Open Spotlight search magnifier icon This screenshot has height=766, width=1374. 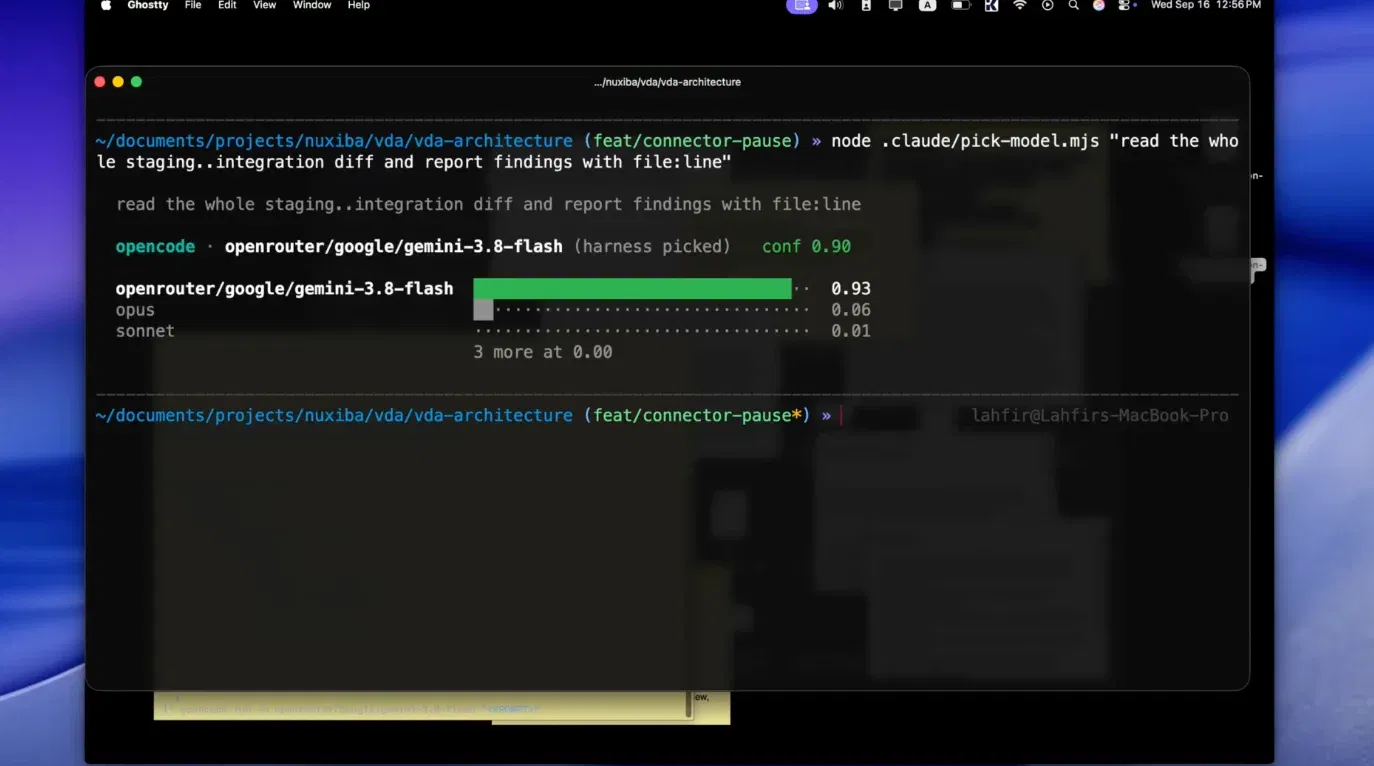[1073, 6]
